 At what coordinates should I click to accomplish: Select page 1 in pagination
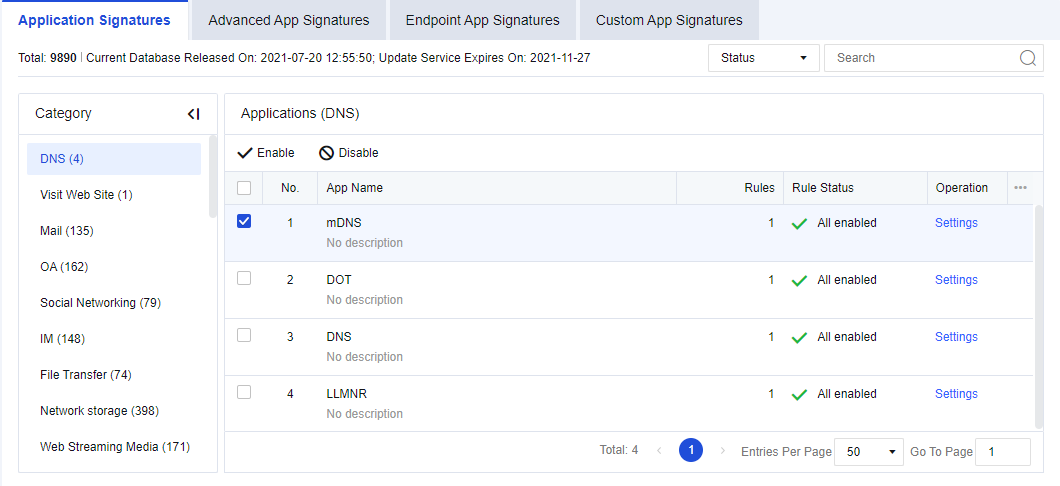690,451
